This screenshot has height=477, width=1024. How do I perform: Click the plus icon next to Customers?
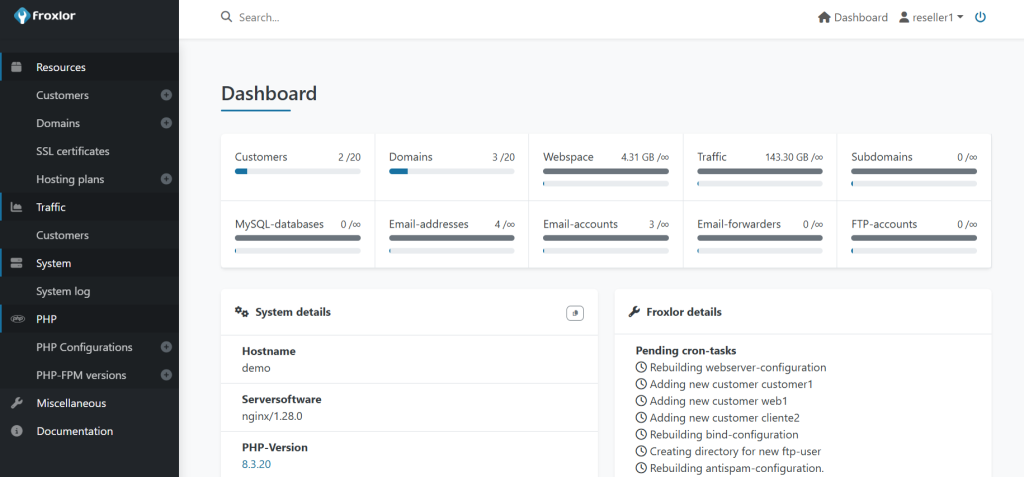[x=166, y=95]
